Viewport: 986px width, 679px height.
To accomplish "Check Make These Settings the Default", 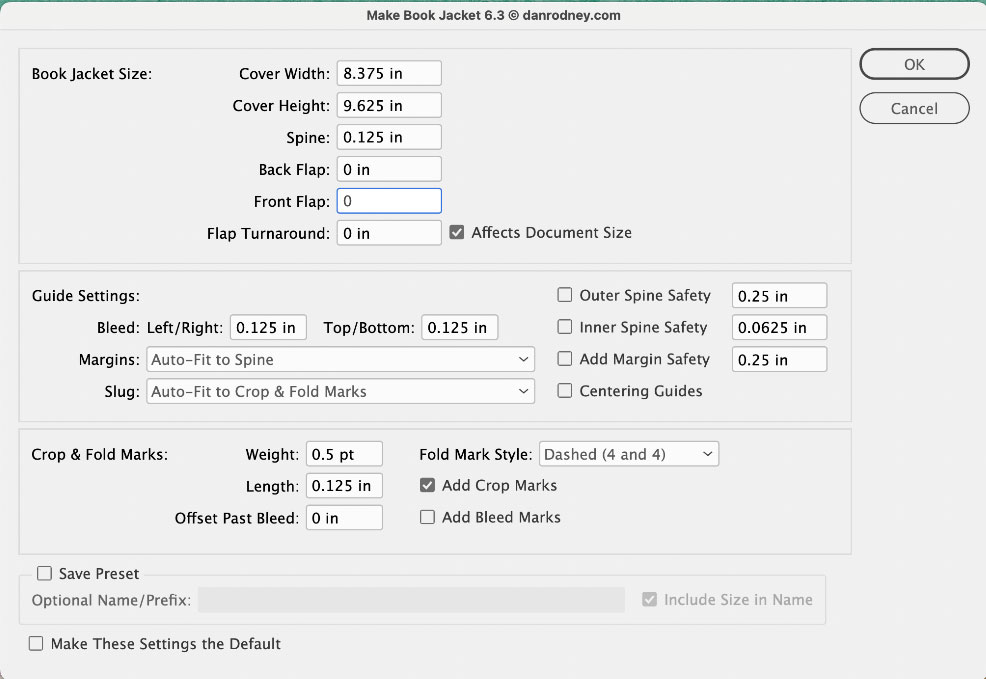I will pos(36,644).
